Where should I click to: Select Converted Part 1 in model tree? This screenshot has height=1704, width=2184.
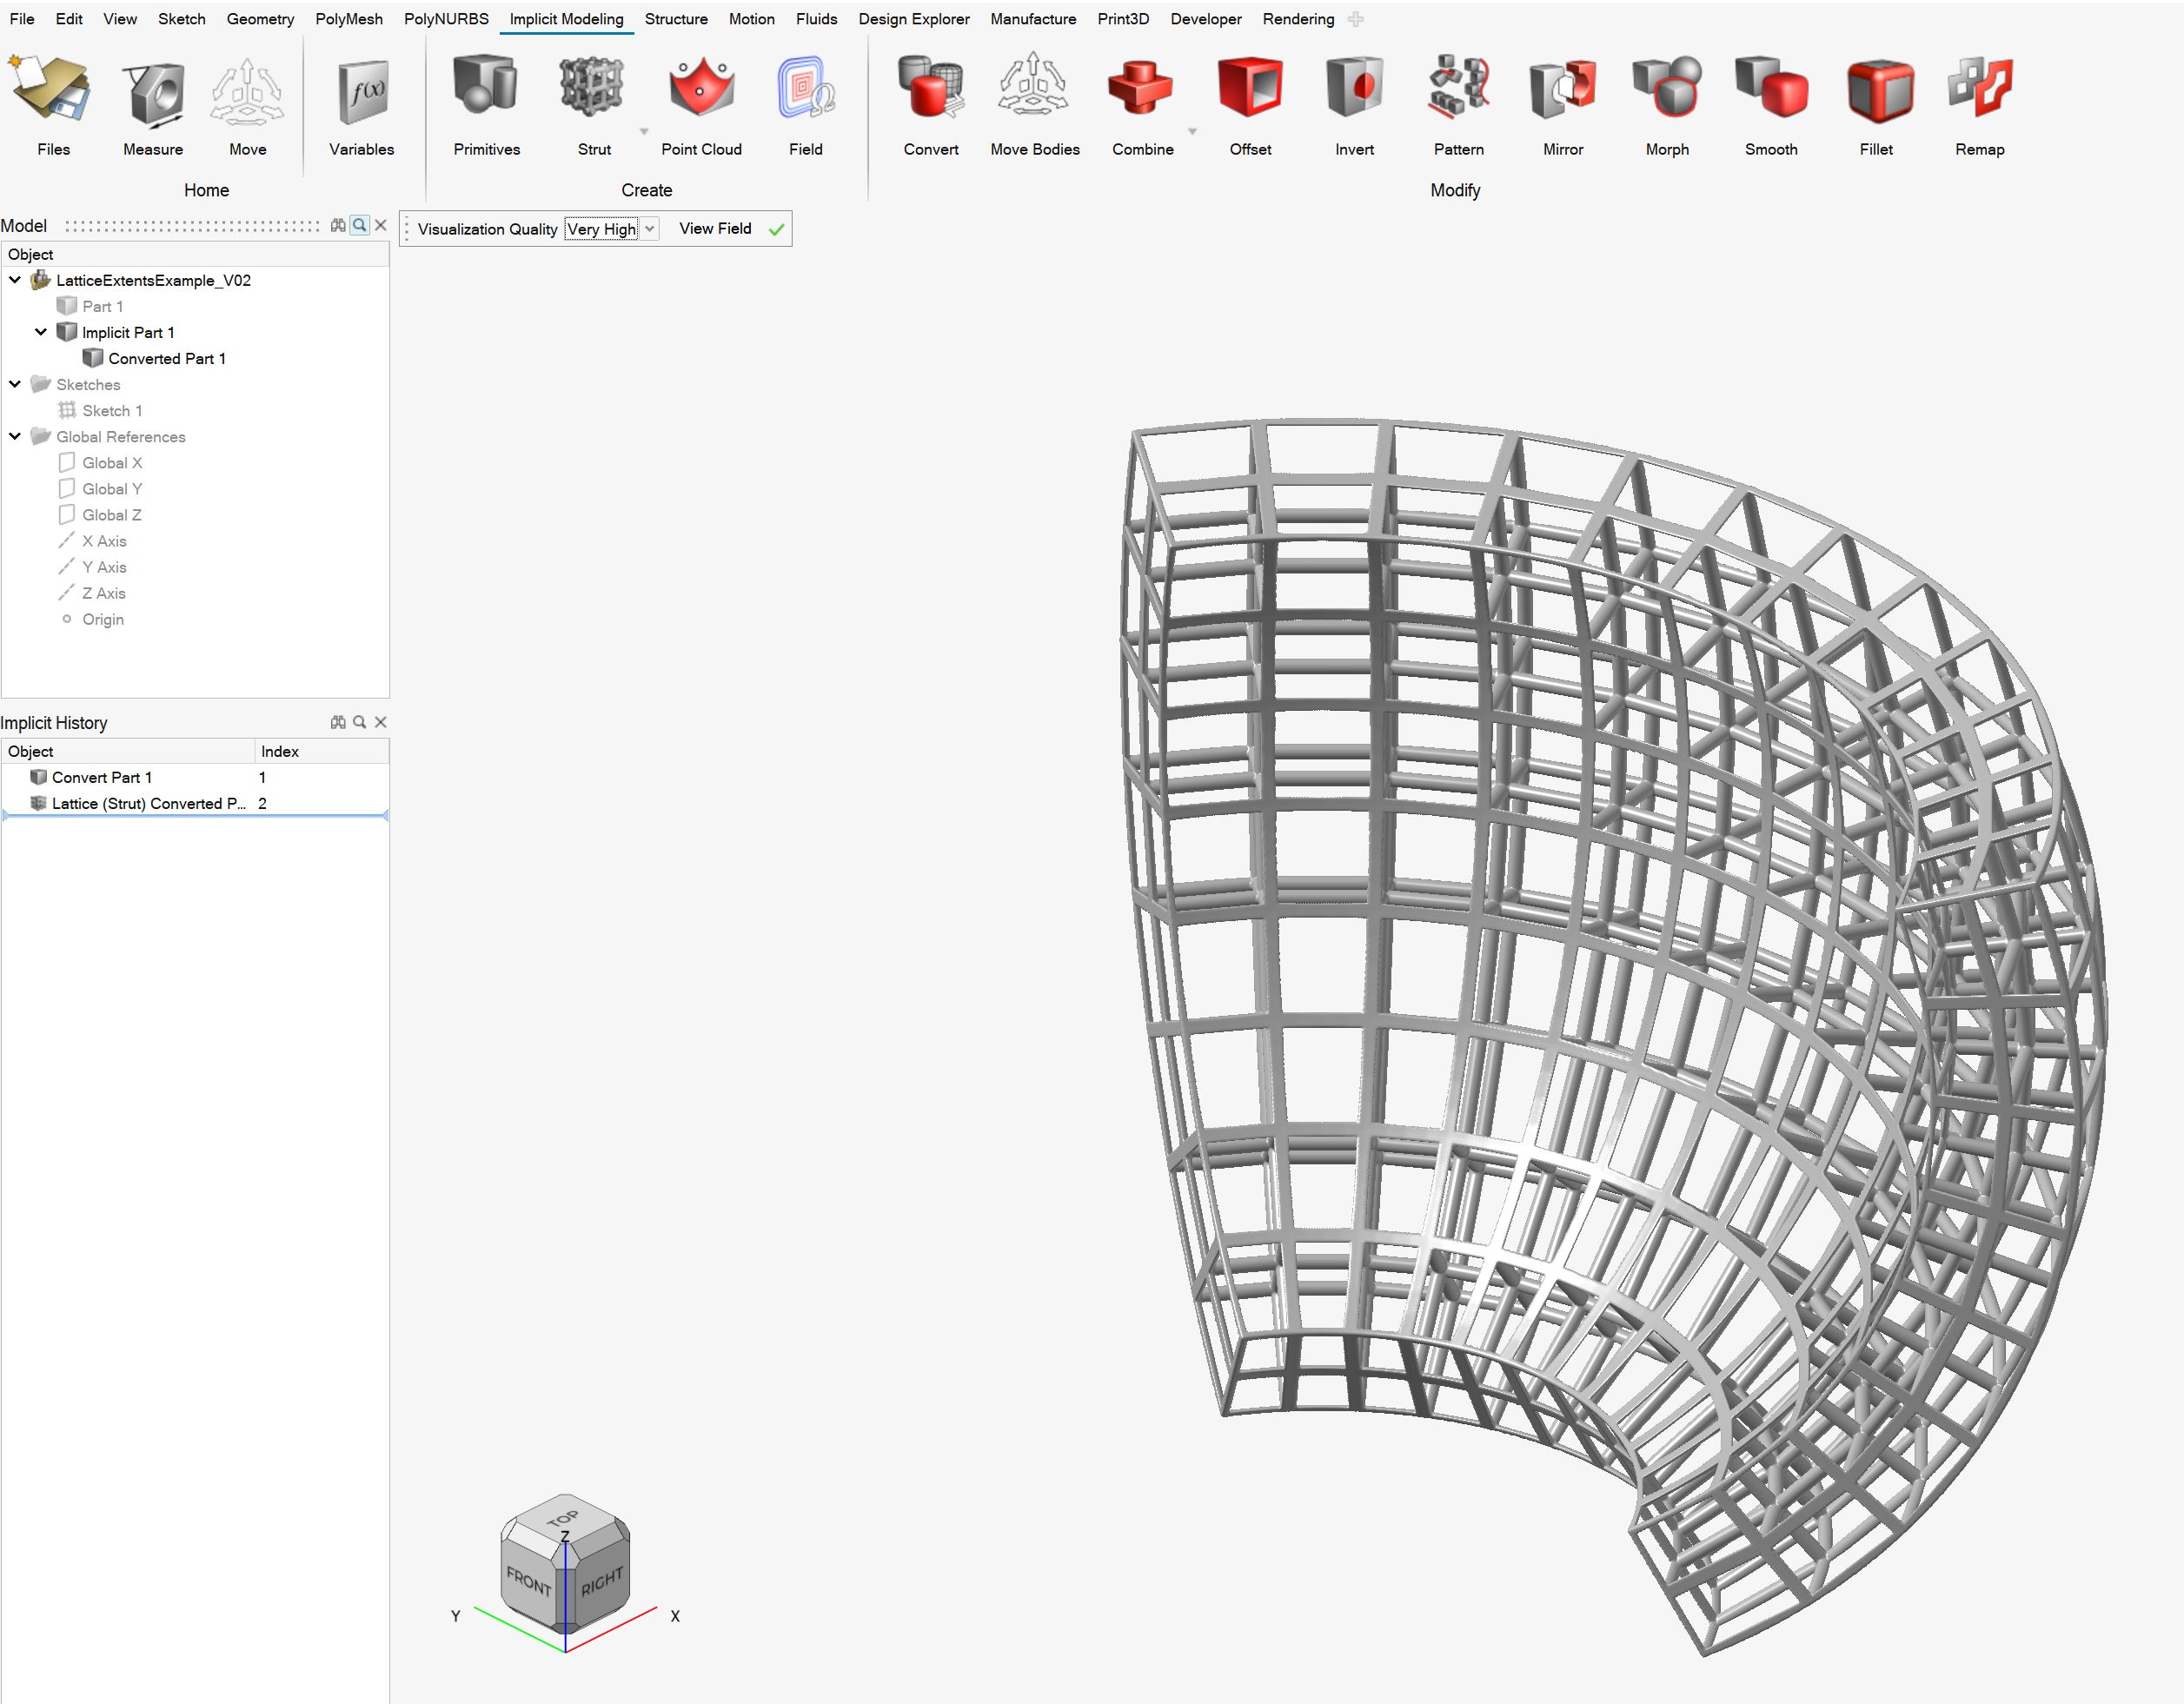click(166, 358)
